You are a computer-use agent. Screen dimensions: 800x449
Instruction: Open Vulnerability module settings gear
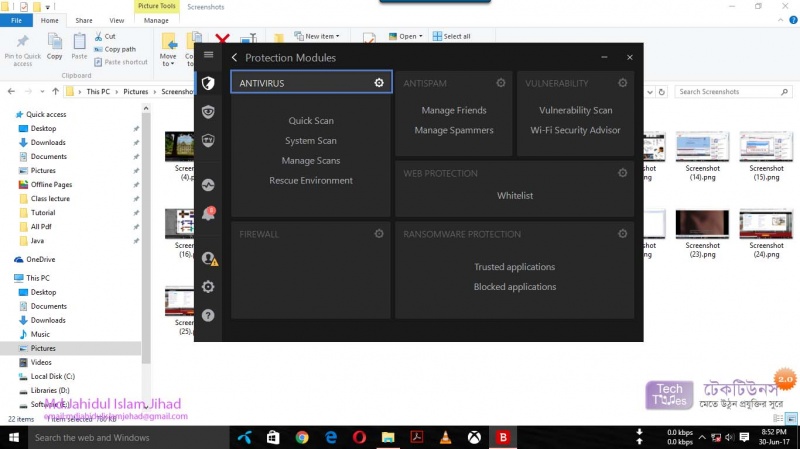[623, 83]
